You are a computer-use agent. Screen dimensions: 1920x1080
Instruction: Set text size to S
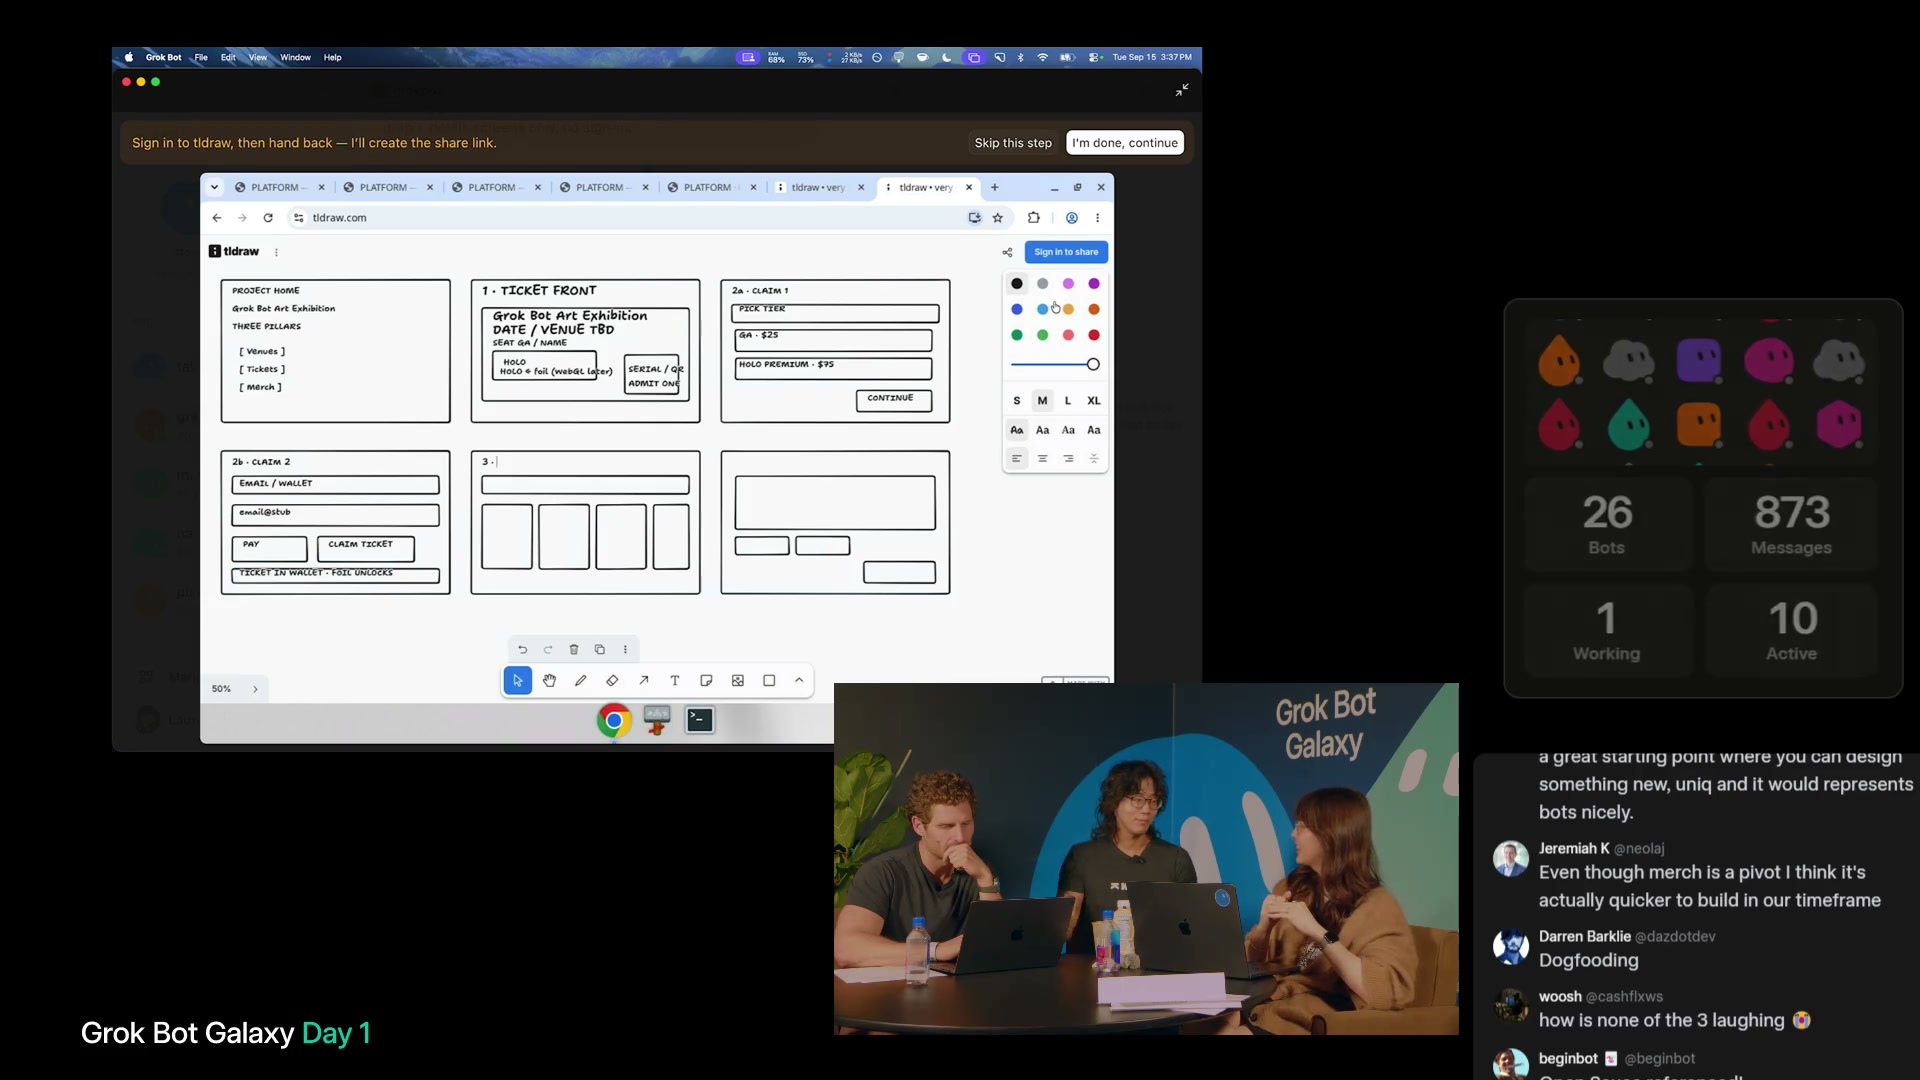[x=1017, y=401]
